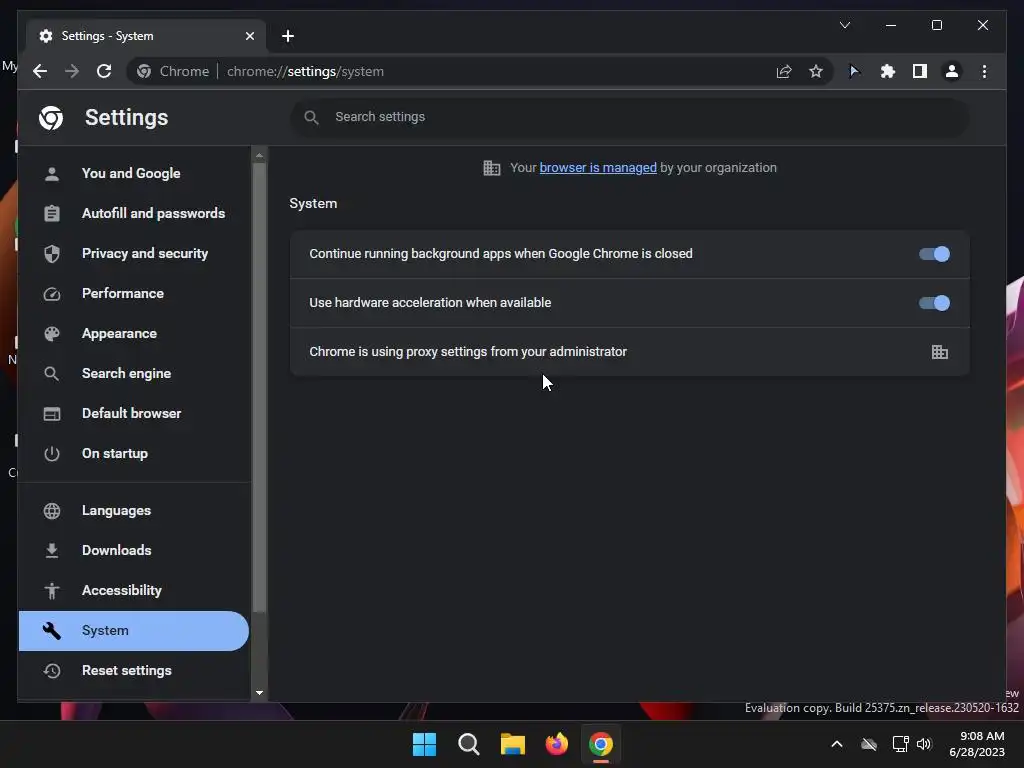The image size is (1024, 768).
Task: Click the Chrome site info chip in address bar
Action: click(x=174, y=71)
